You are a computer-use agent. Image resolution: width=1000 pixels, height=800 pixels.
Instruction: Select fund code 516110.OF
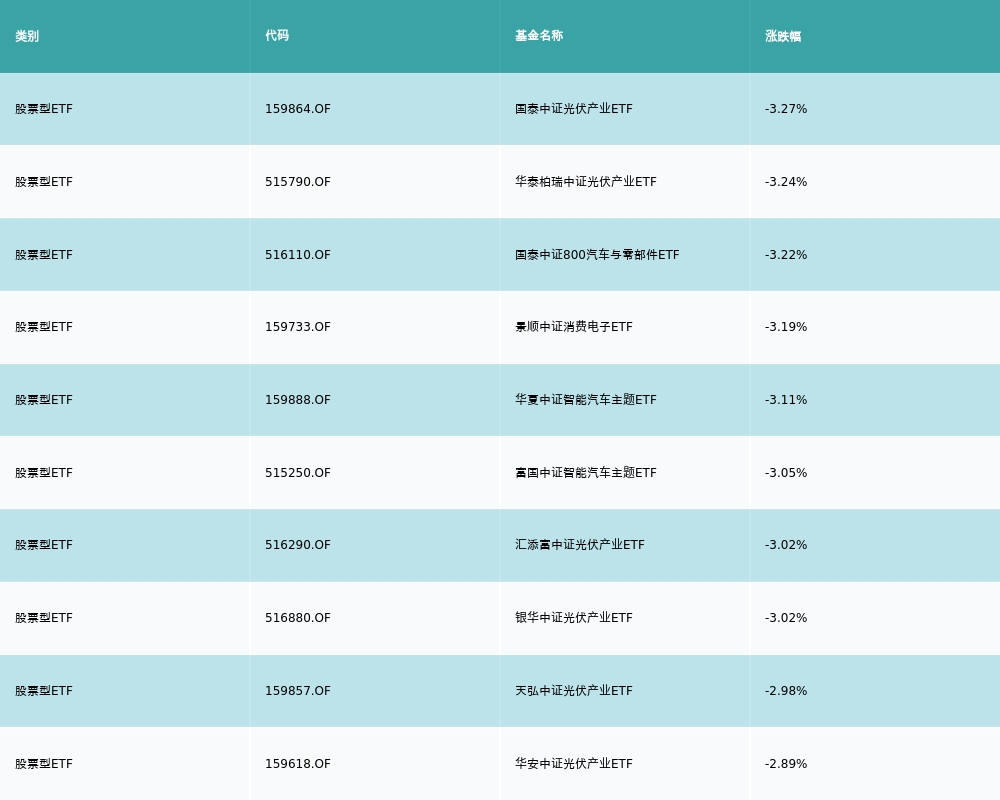[x=298, y=255]
